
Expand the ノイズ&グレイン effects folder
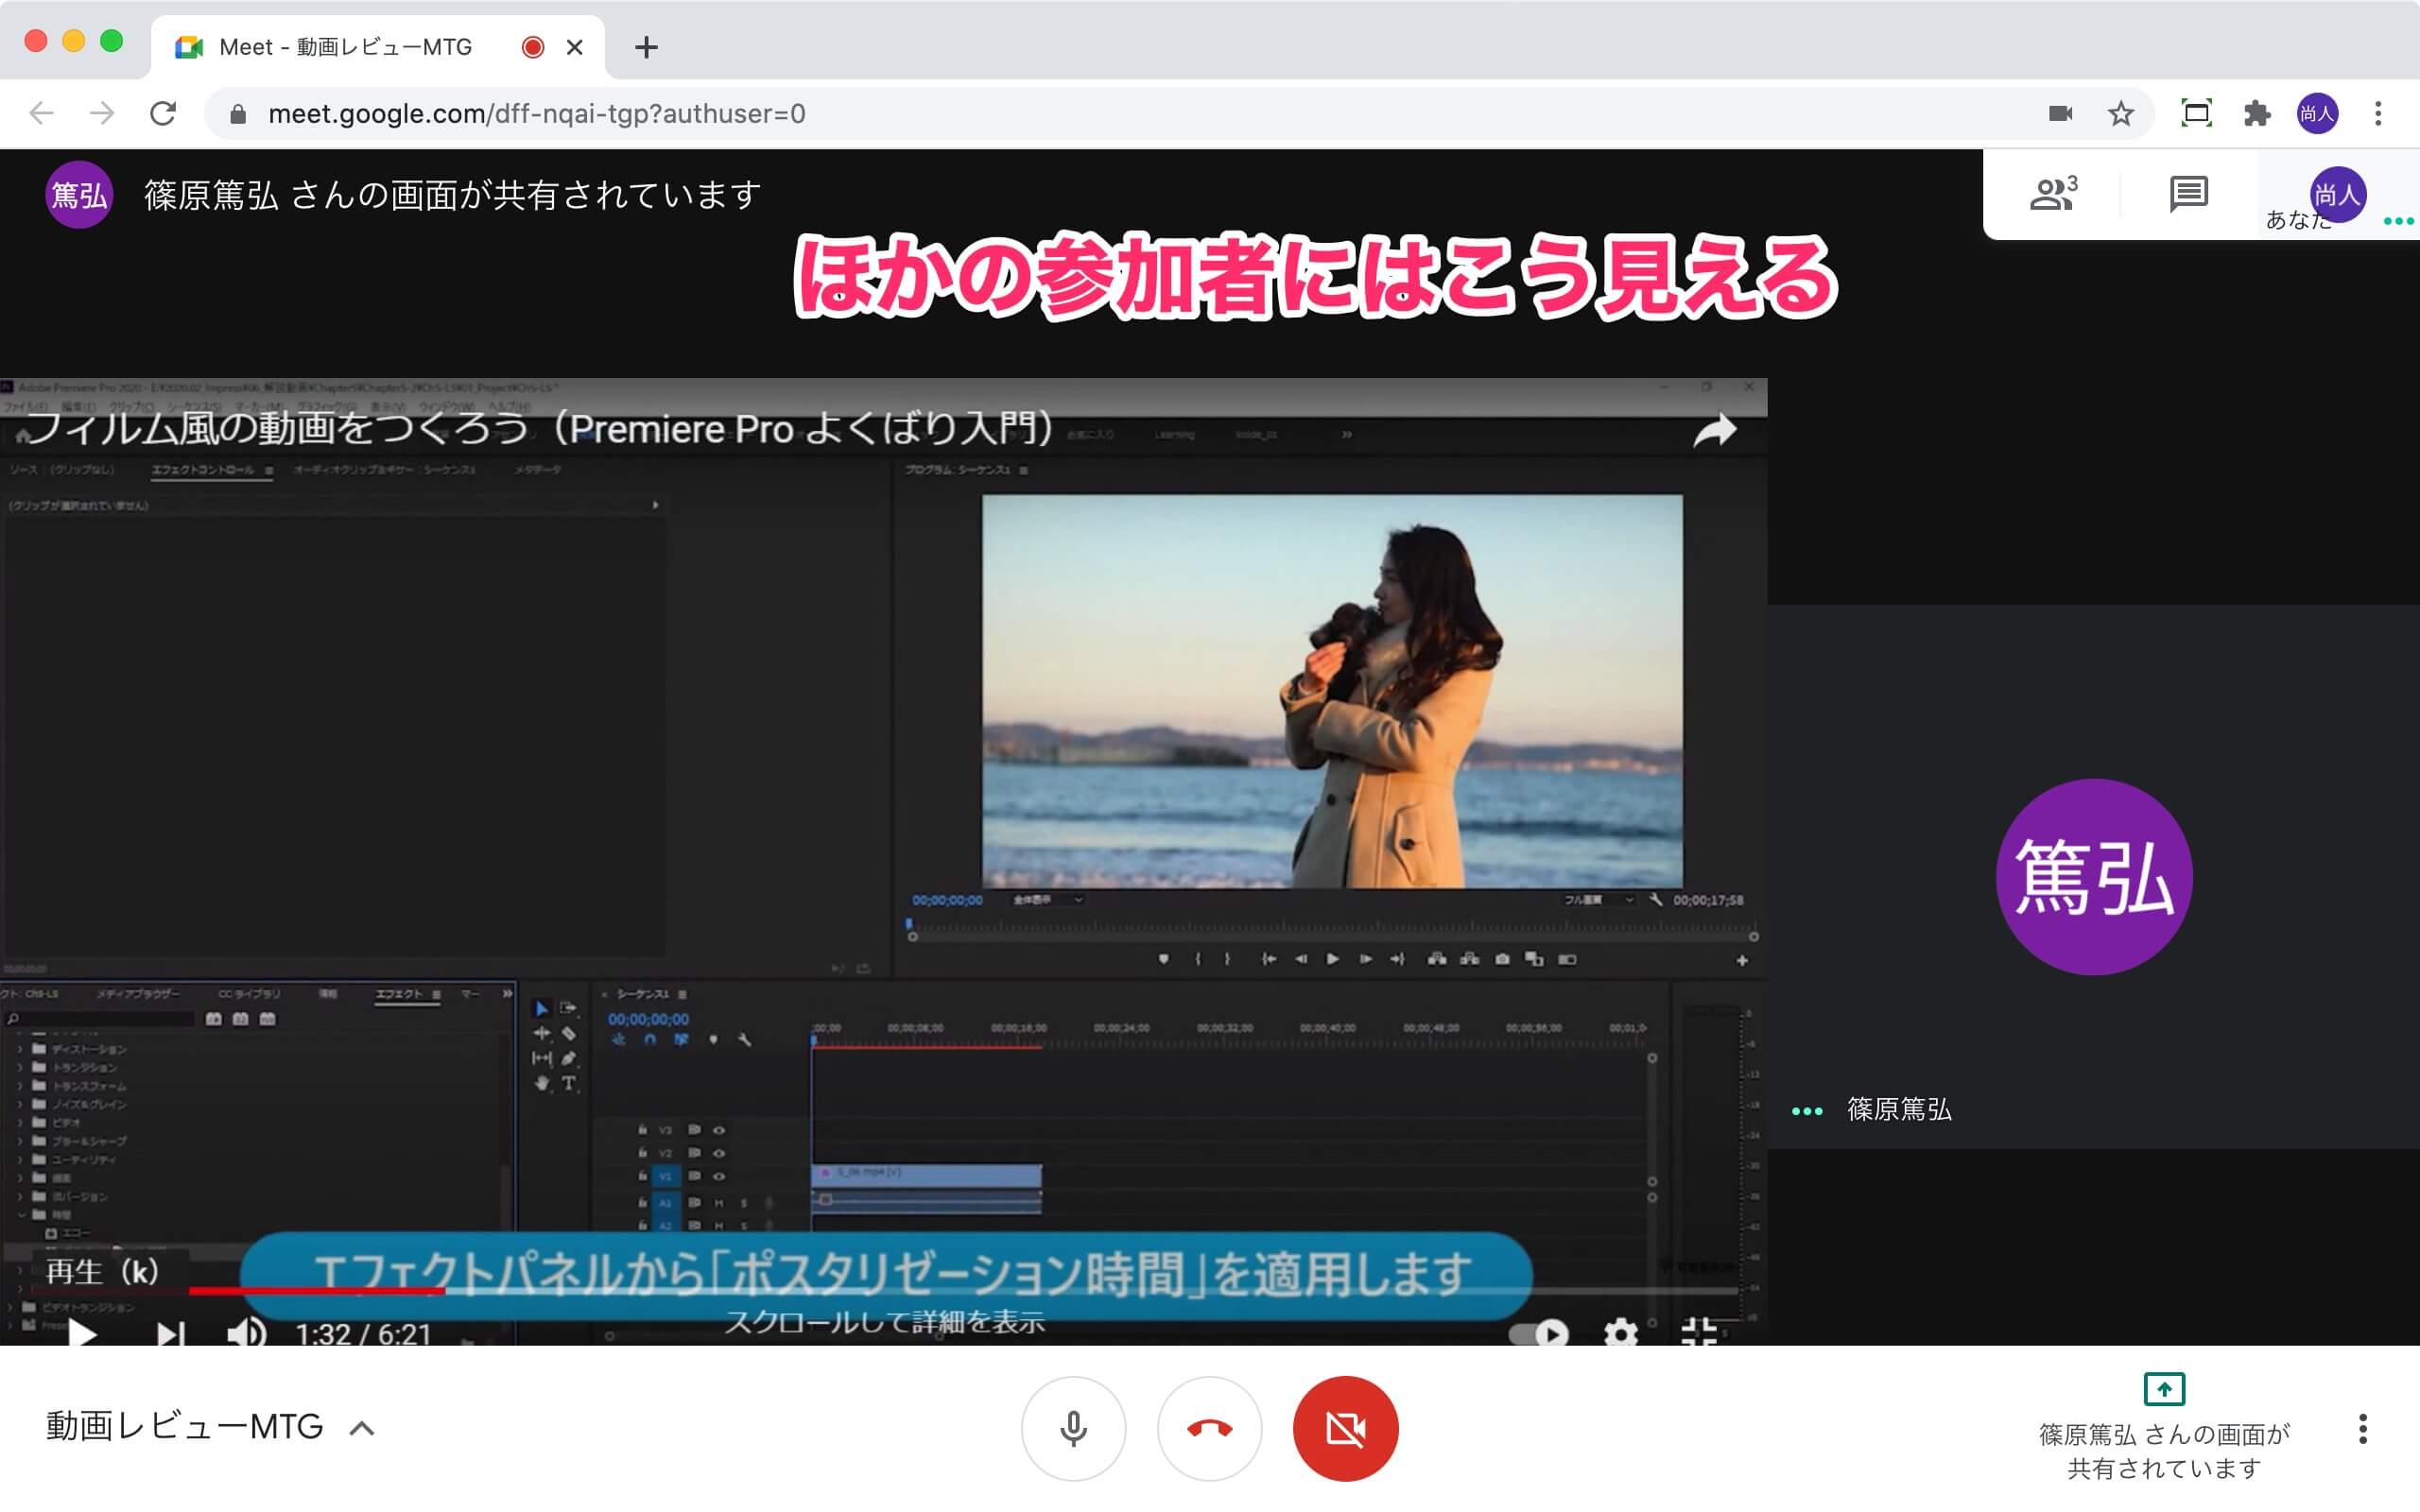[19, 1104]
